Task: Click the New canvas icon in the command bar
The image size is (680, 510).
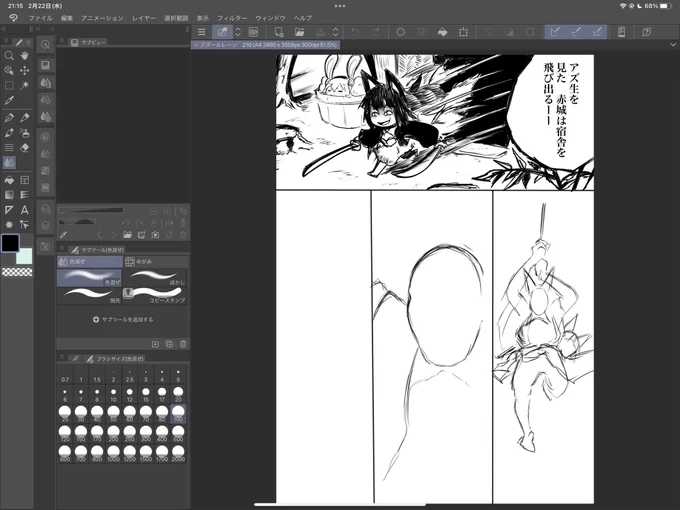Action: click(279, 32)
